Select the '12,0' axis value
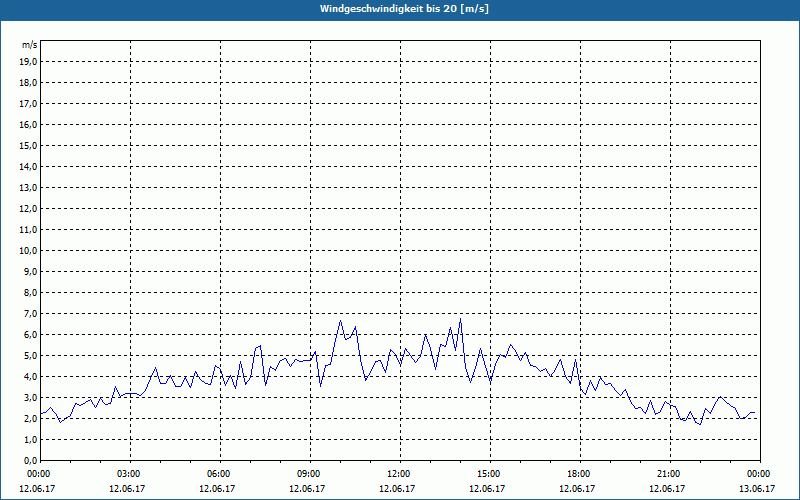This screenshot has width=800, height=500. (x=28, y=209)
